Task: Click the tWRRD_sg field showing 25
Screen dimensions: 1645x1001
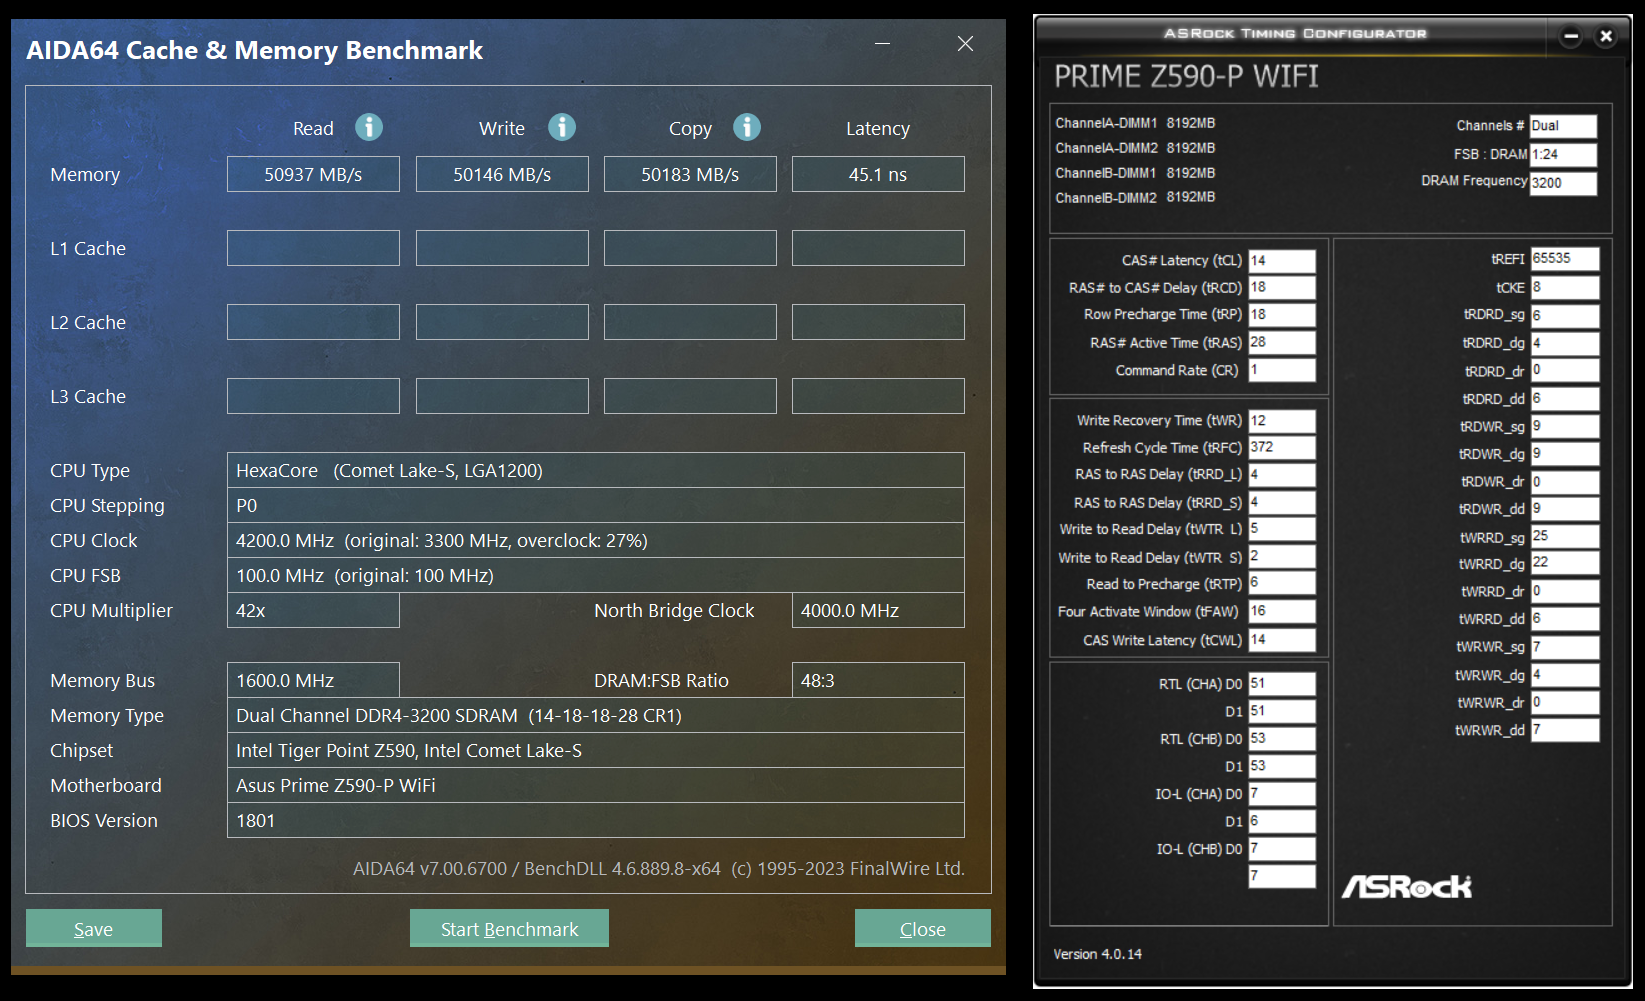Action: coord(1565,537)
